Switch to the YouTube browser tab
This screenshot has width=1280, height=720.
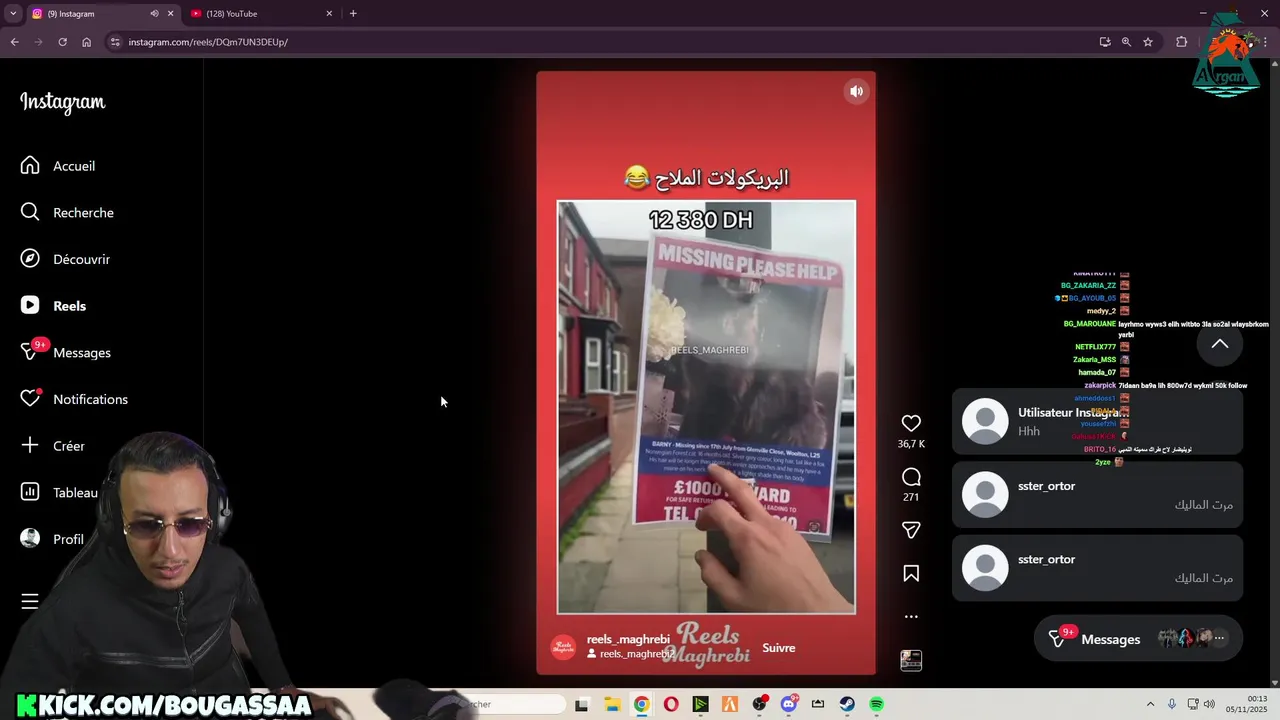(x=262, y=13)
